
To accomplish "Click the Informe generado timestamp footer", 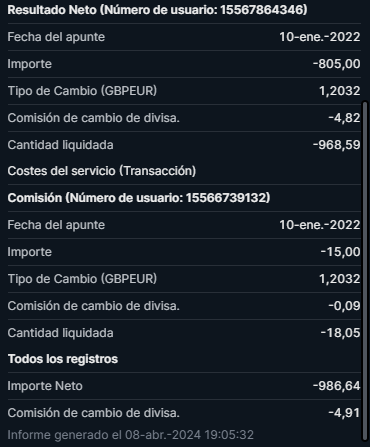I will coord(130,435).
